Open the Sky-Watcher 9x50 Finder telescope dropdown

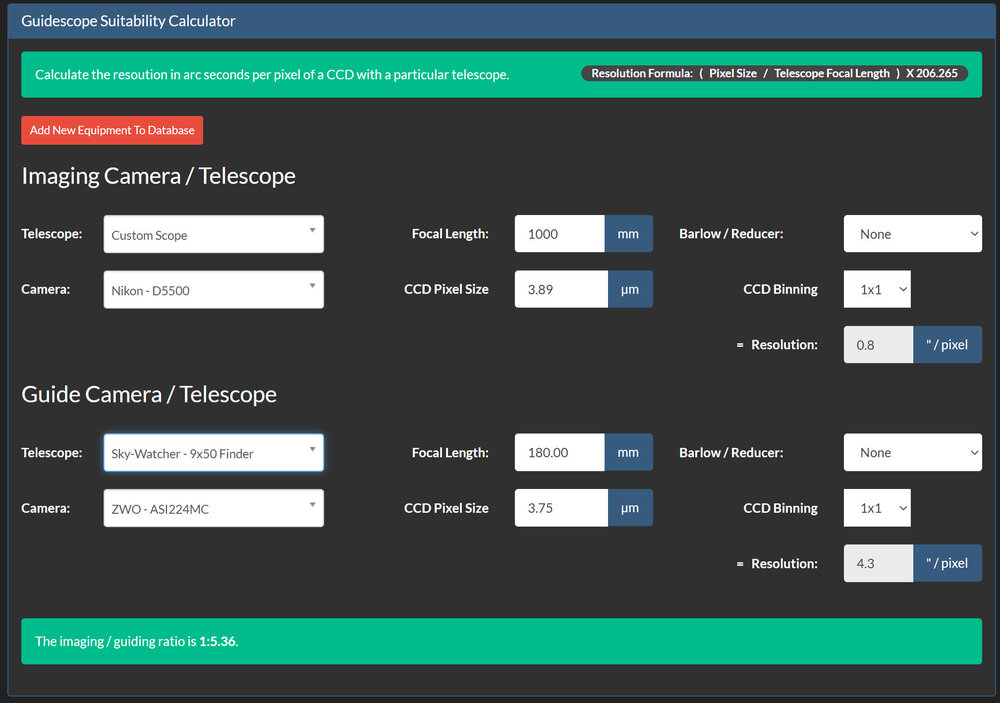pyautogui.click(x=213, y=453)
